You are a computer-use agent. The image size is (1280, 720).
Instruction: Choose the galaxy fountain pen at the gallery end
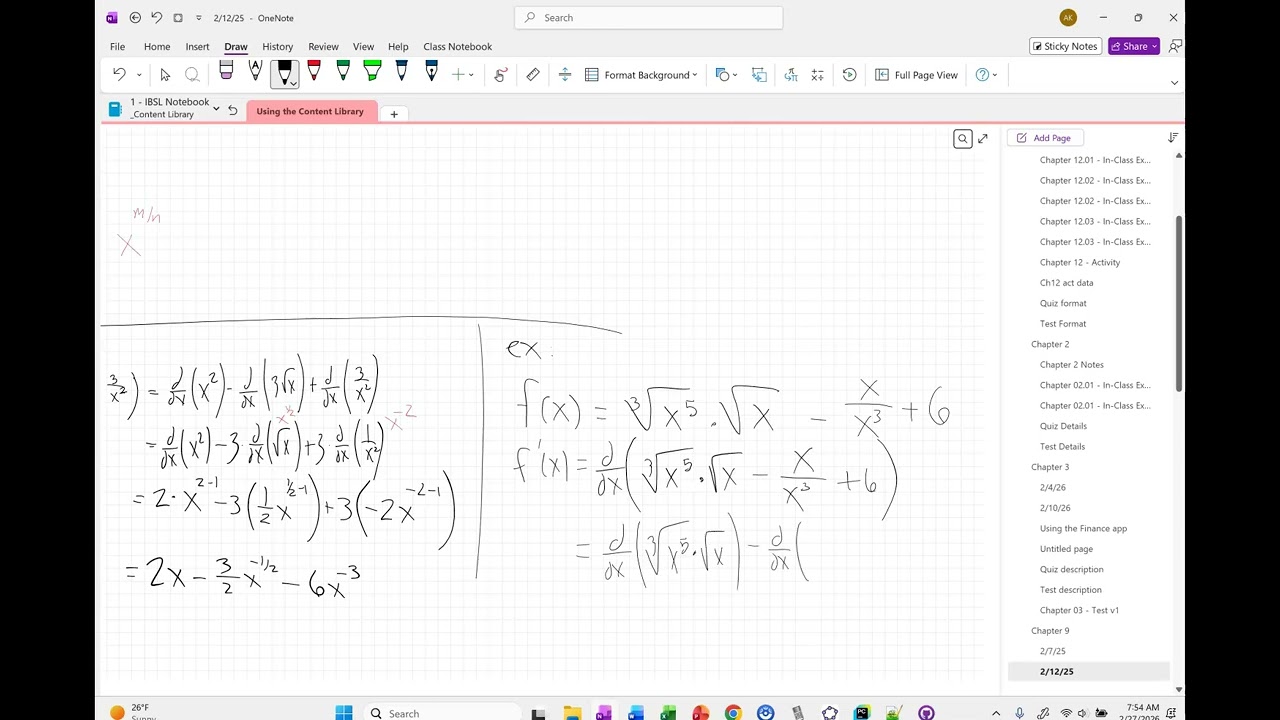click(x=431, y=72)
